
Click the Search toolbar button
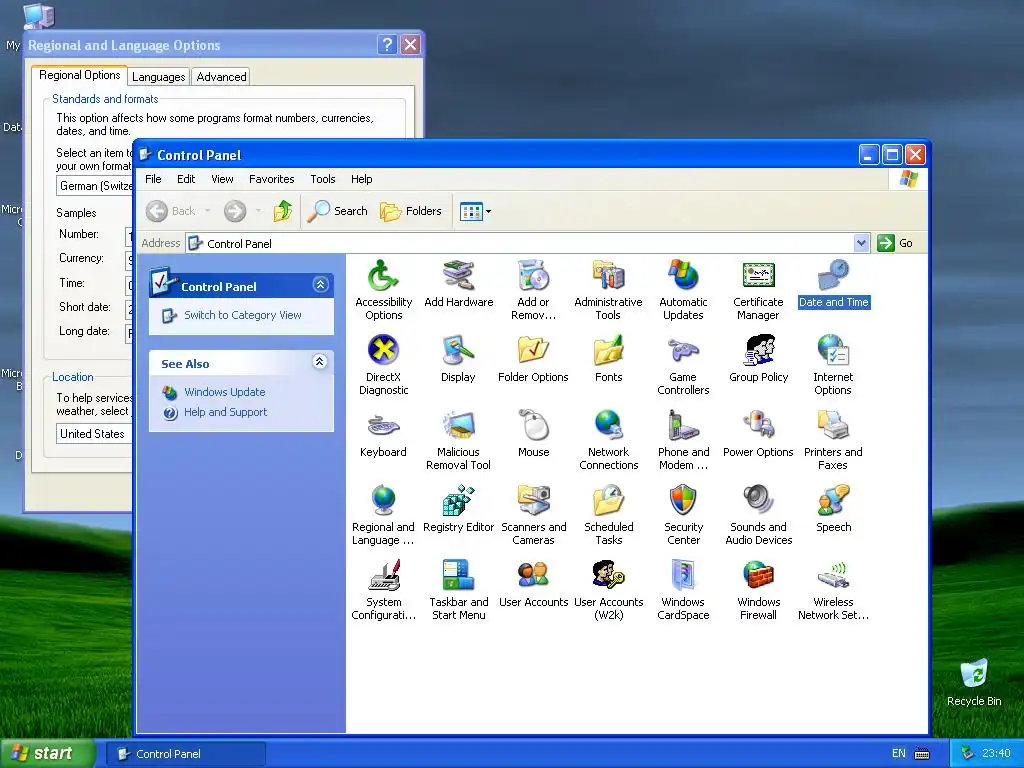coord(338,211)
